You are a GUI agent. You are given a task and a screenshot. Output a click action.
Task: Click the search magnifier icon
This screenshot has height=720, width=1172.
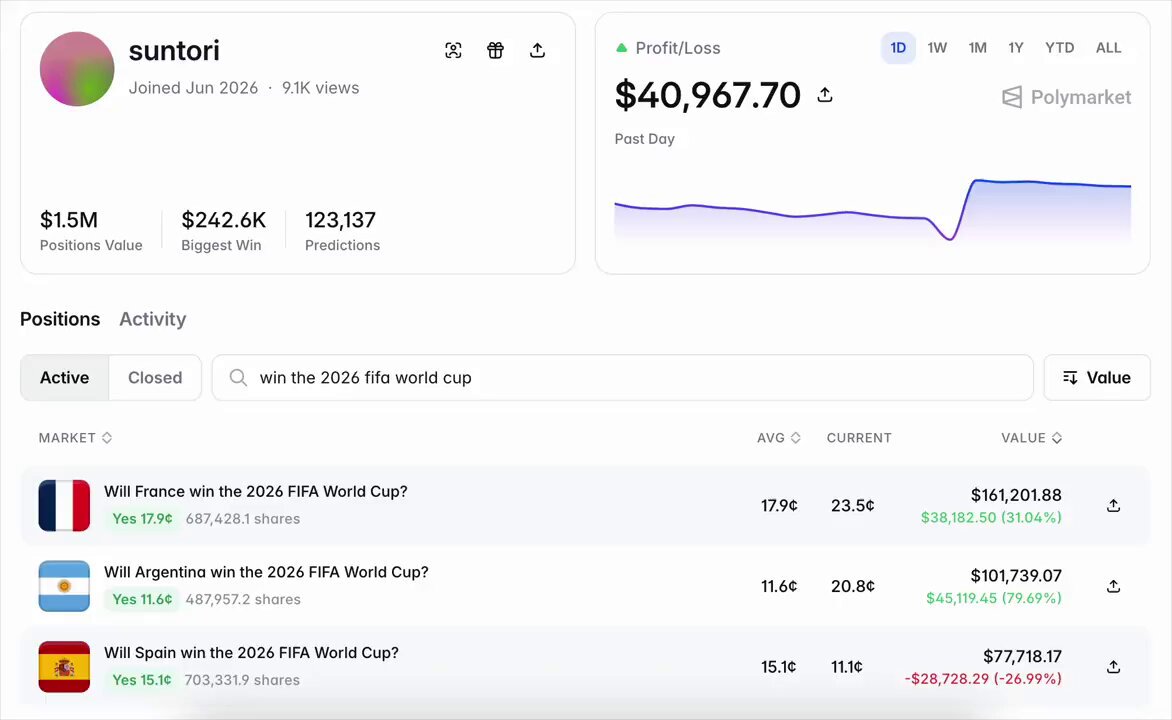pos(238,378)
